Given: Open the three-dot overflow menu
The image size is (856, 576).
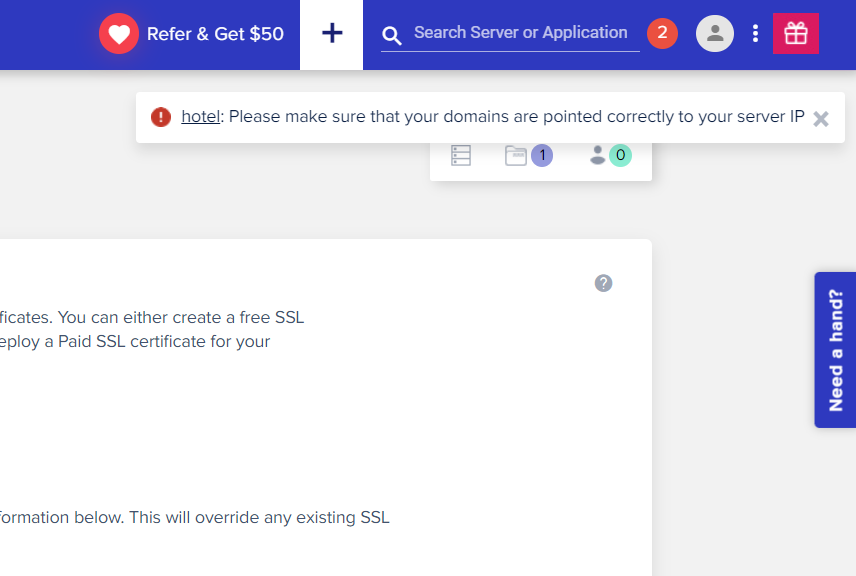Looking at the screenshot, I should (755, 33).
